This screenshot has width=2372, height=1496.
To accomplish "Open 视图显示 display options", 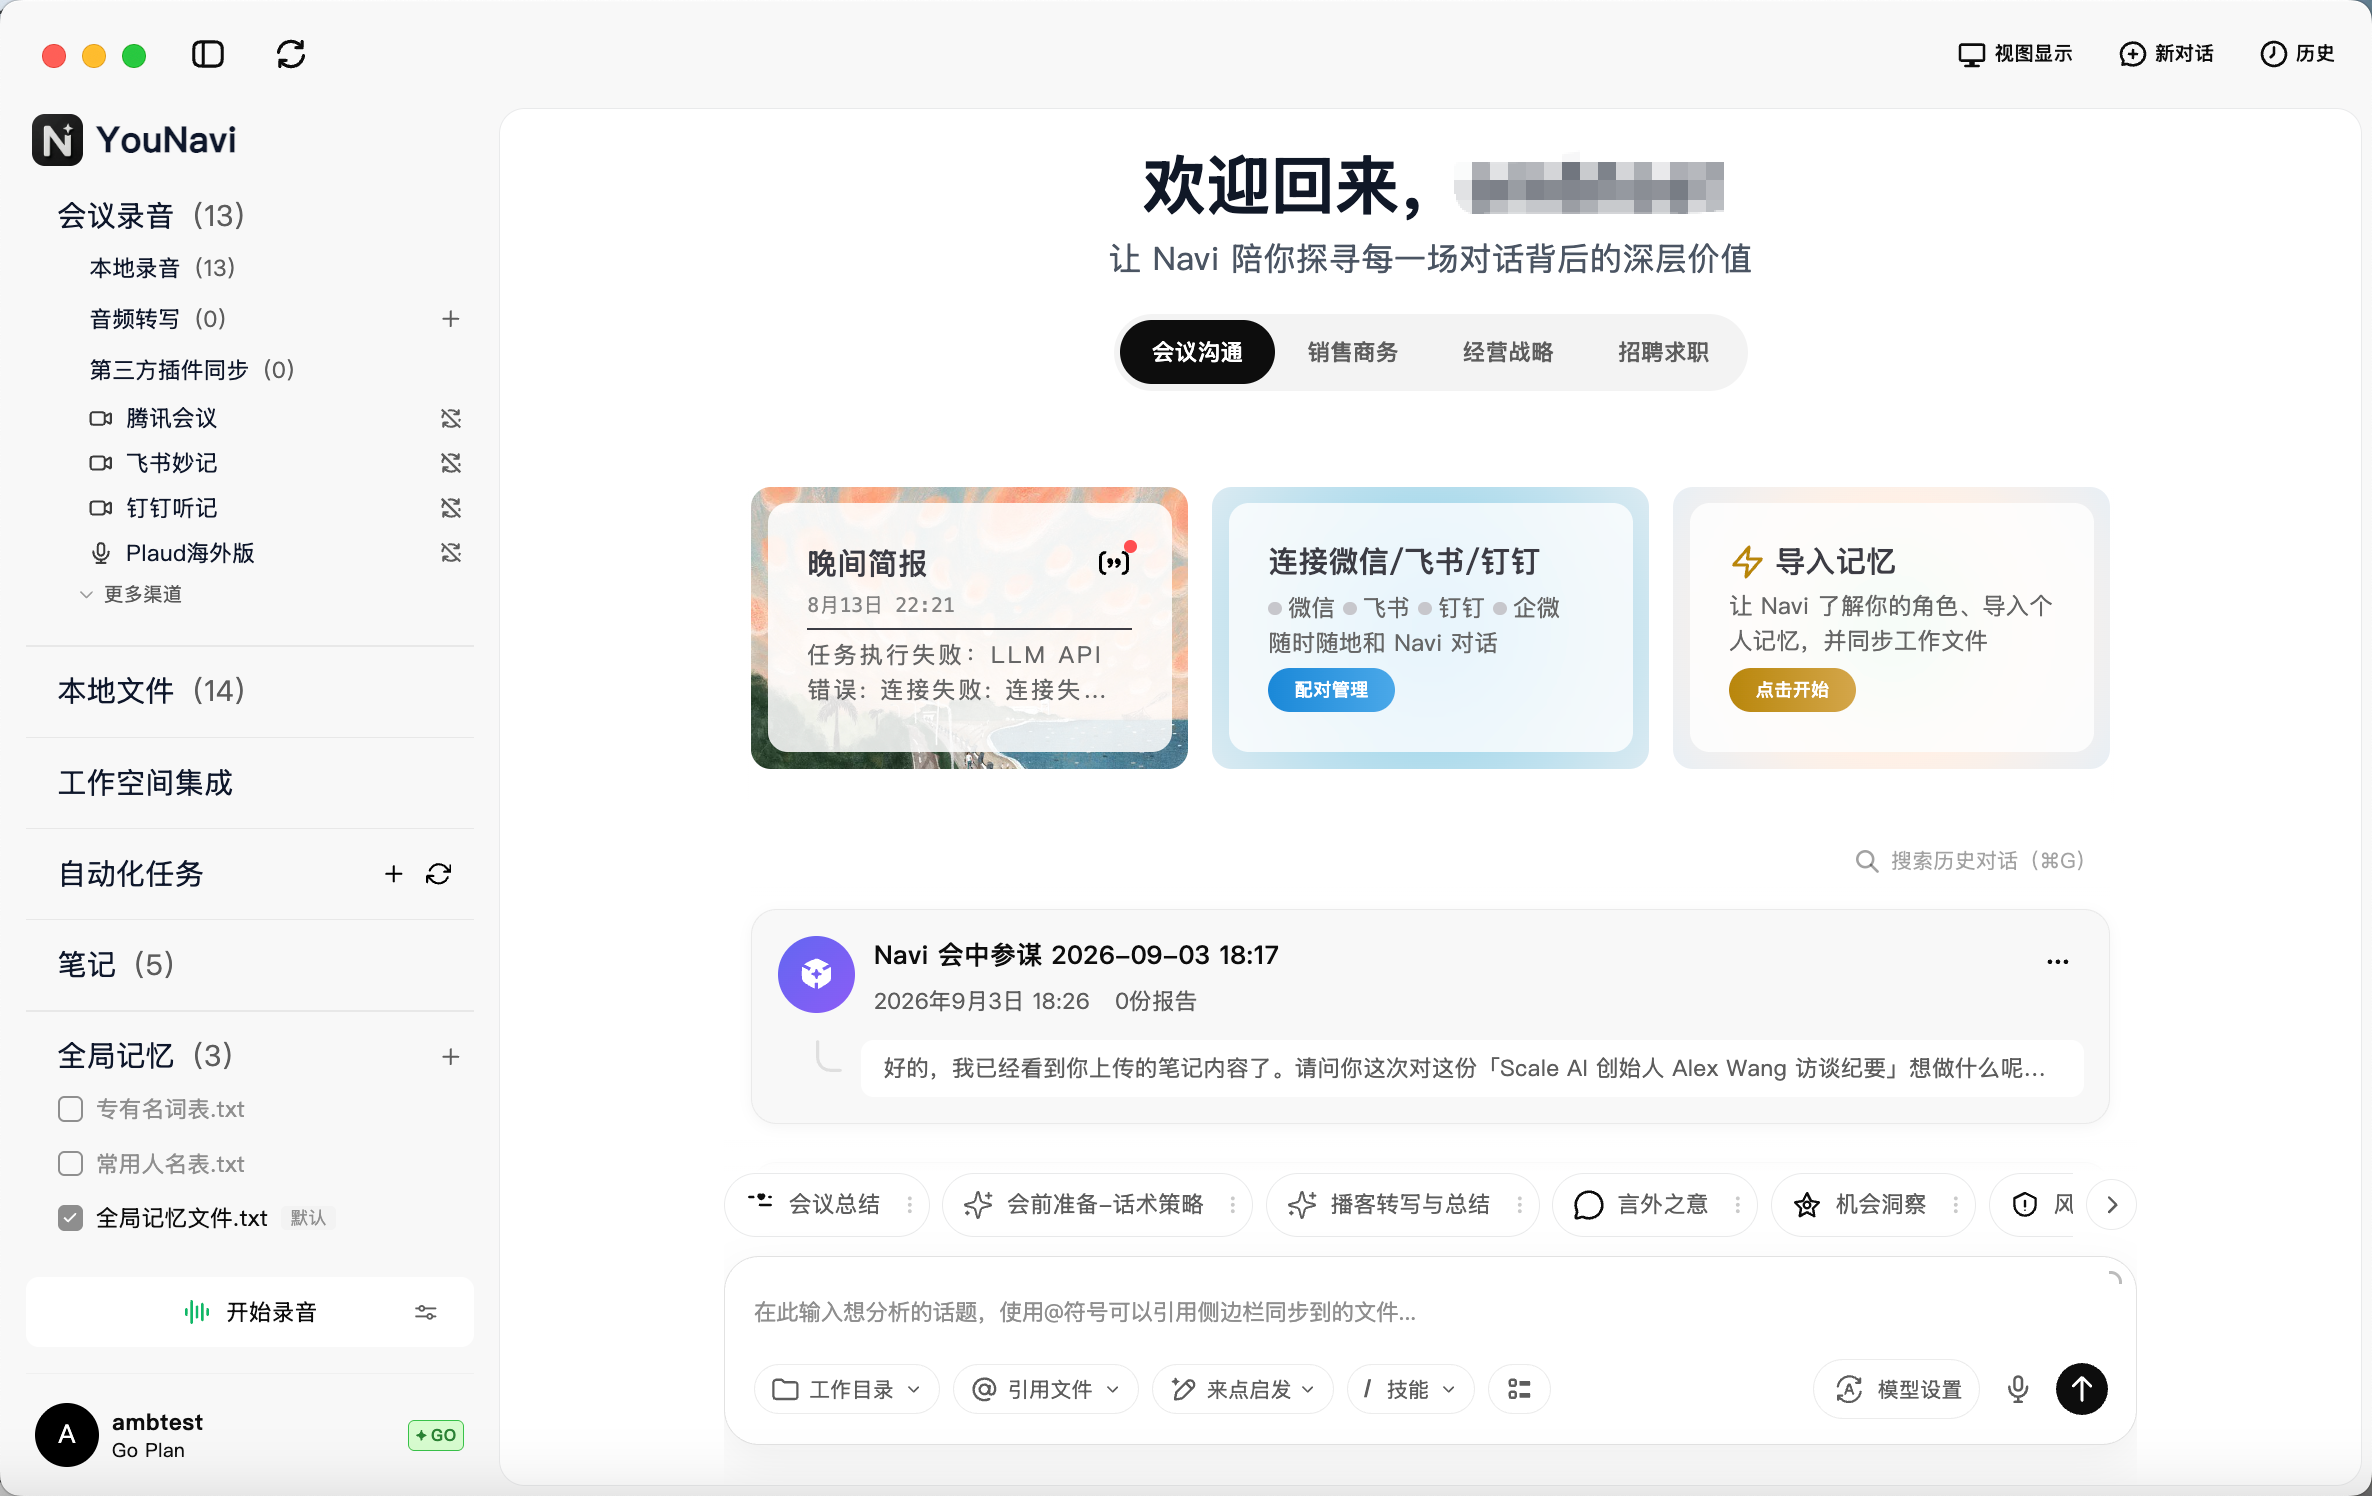I will 2015,54.
